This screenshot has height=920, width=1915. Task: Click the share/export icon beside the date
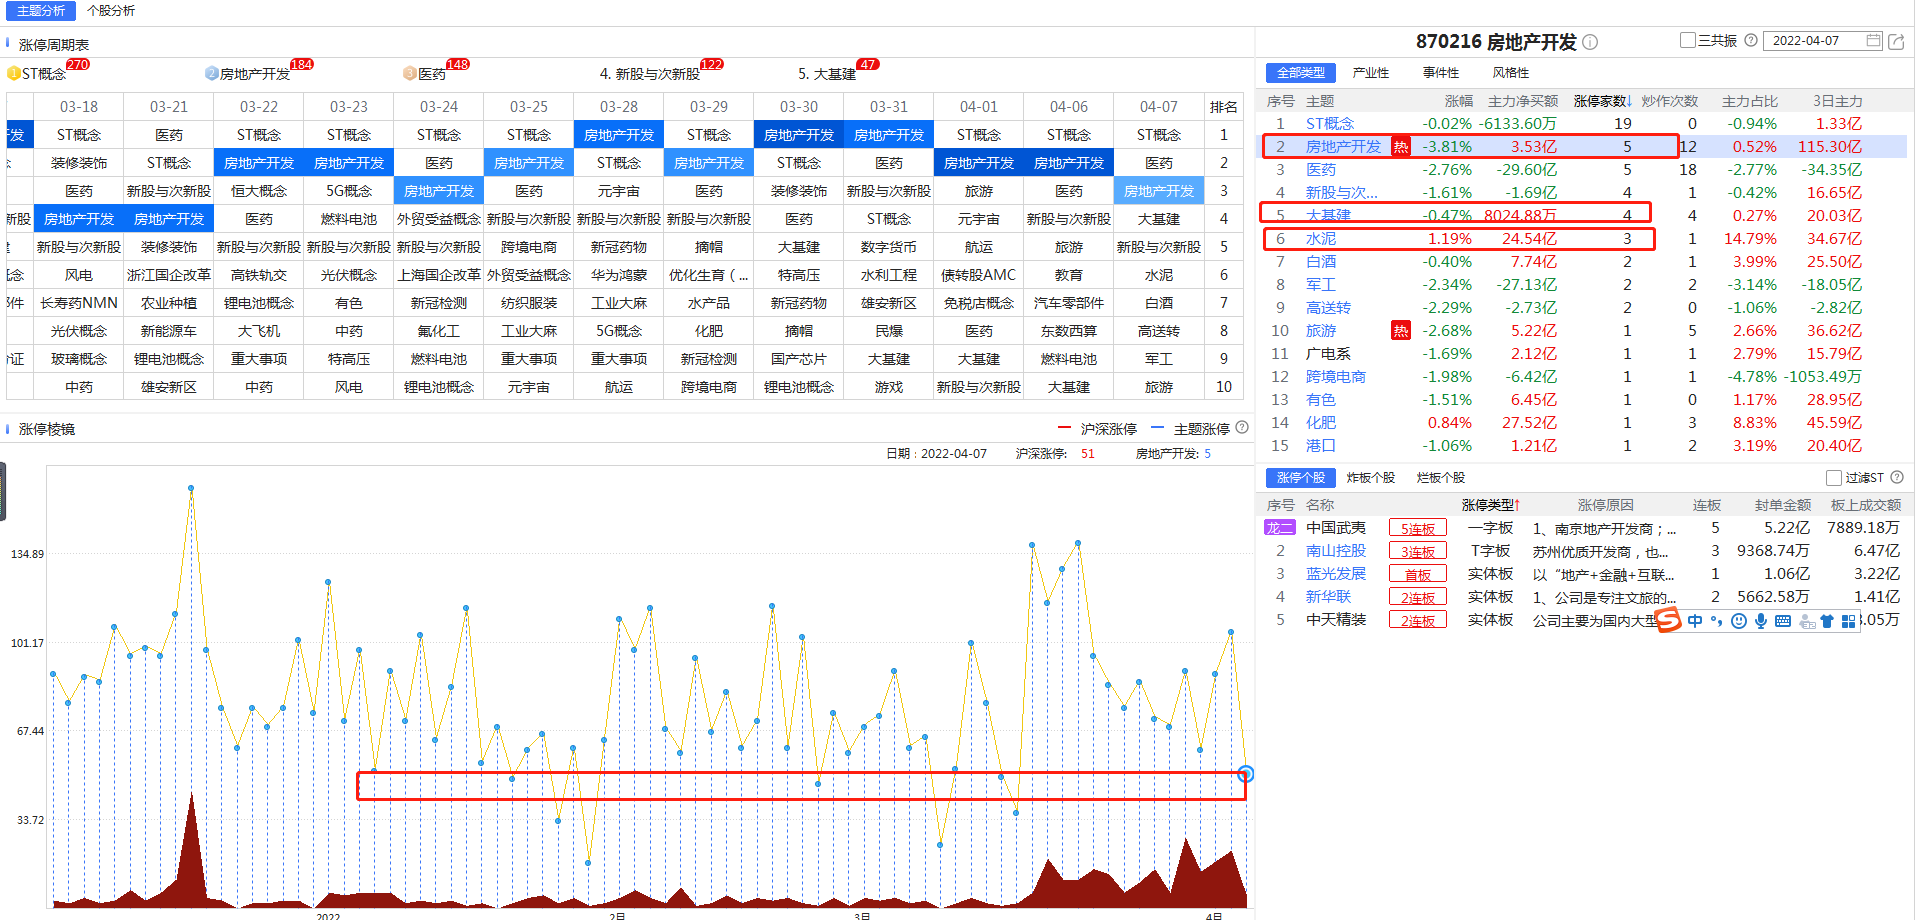[x=1896, y=41]
